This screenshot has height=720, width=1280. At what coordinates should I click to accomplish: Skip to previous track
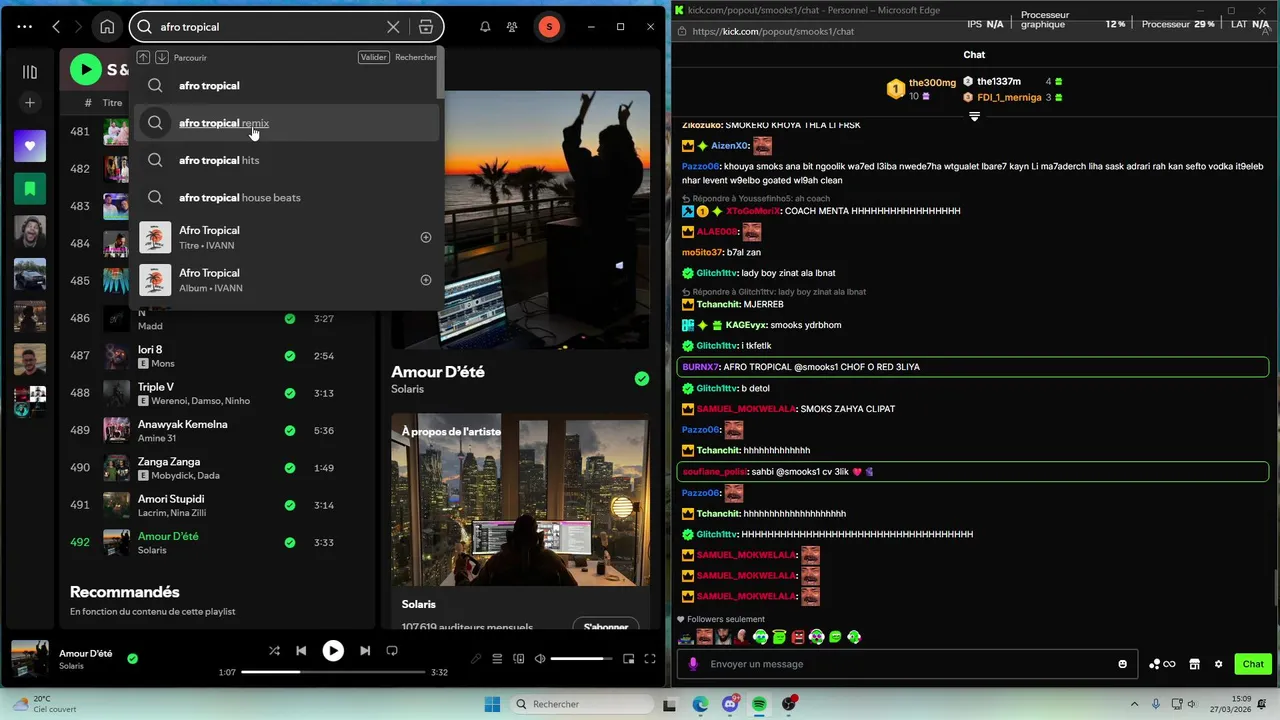301,651
